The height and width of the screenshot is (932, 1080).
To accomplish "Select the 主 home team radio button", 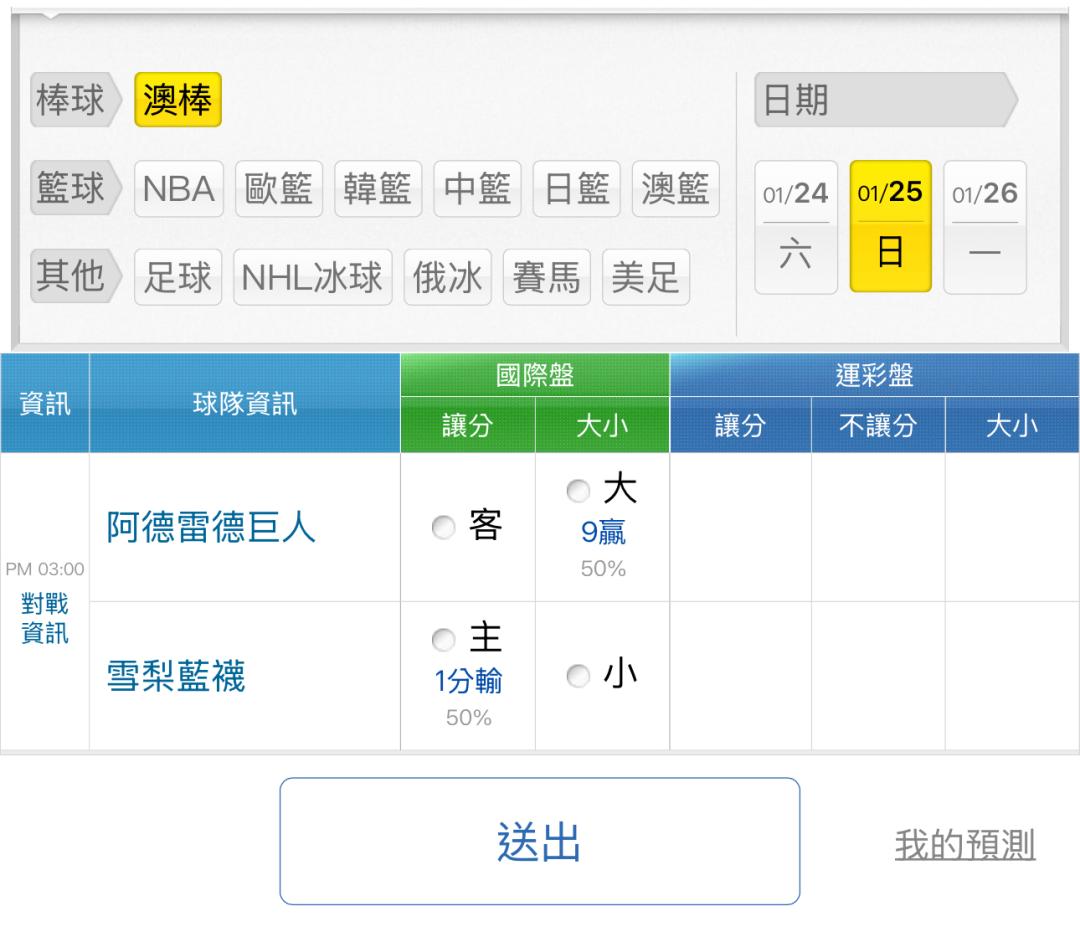I will [442, 638].
